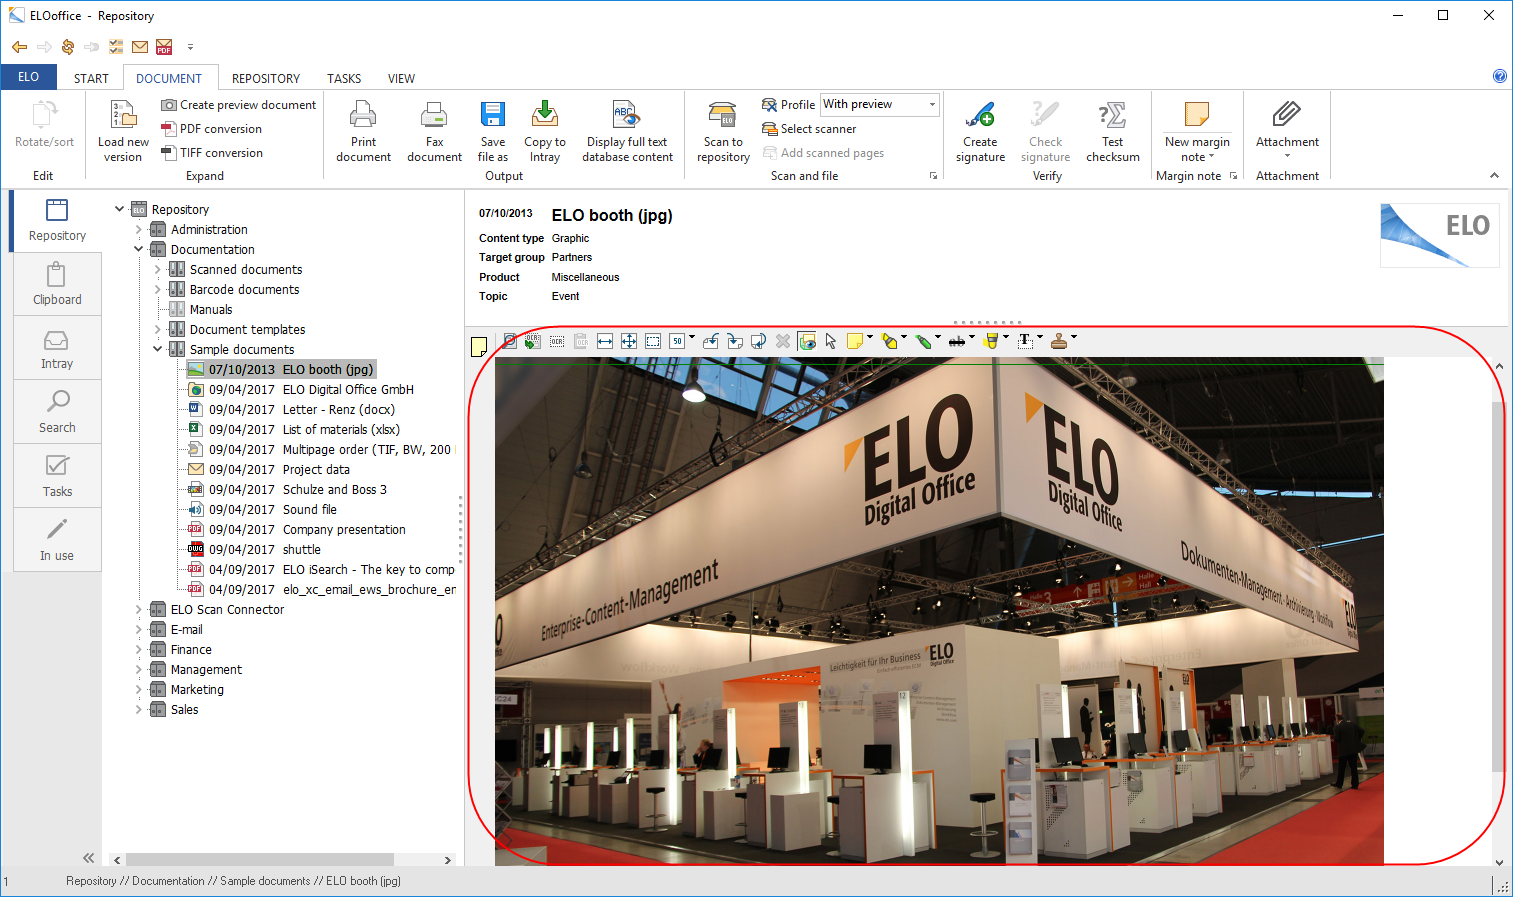Open the Search work area
This screenshot has width=1513, height=897.
pos(57,412)
